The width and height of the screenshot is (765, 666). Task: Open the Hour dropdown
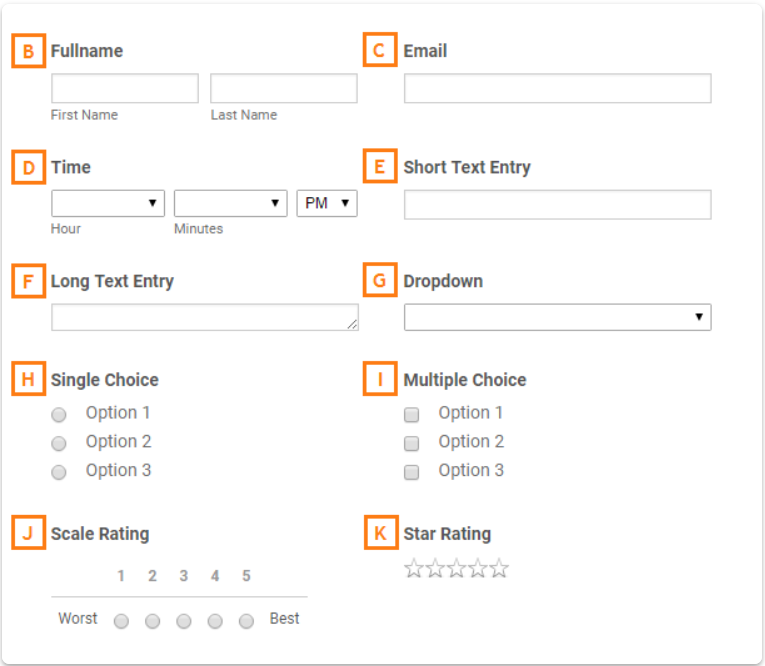click(x=108, y=203)
